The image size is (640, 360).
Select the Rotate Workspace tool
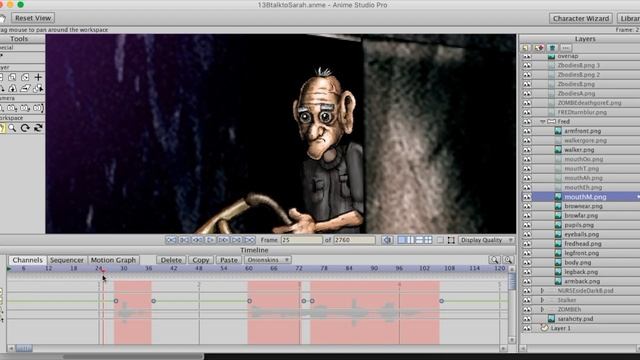point(25,128)
